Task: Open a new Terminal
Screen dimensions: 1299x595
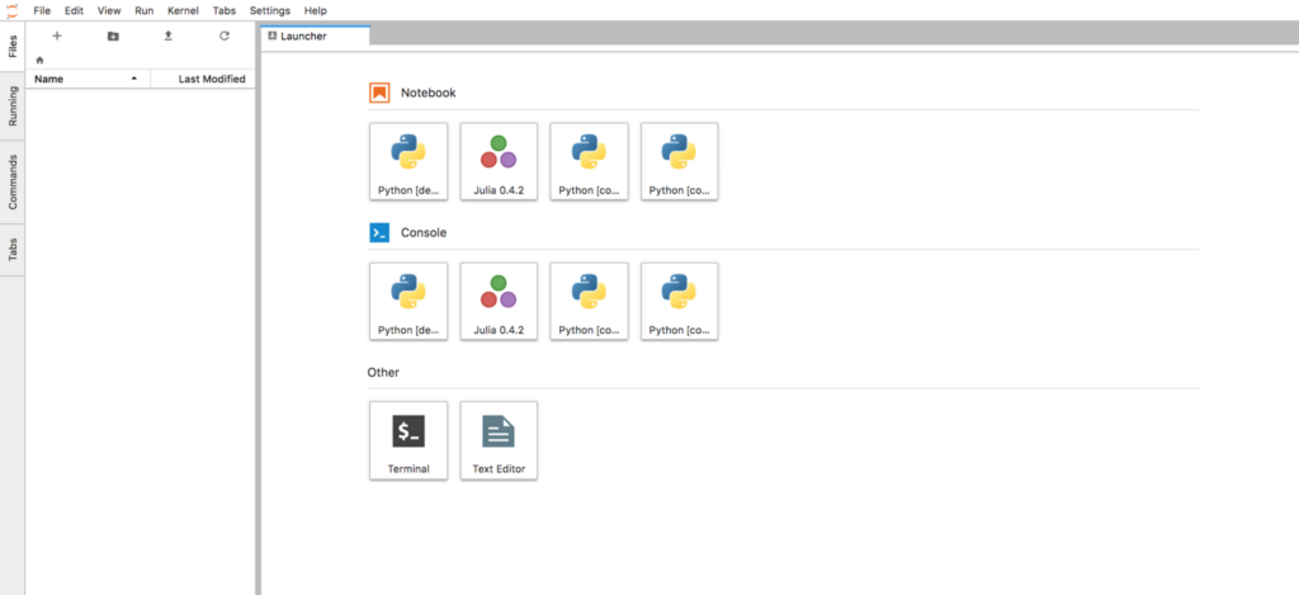Action: 408,441
